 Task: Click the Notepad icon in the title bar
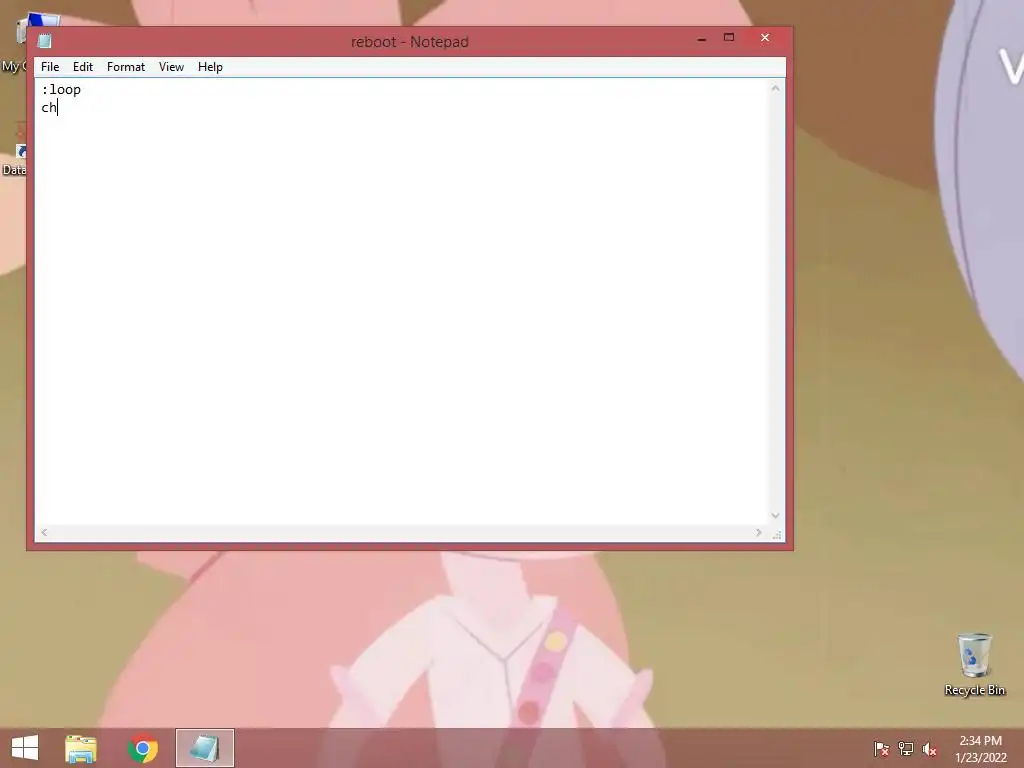[44, 41]
